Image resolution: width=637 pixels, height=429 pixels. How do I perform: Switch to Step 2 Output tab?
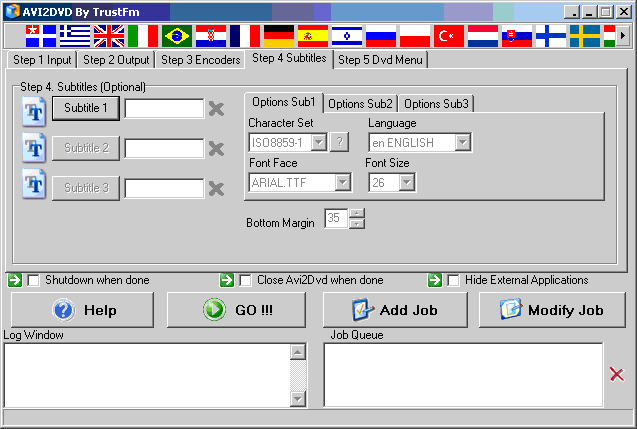[116, 60]
